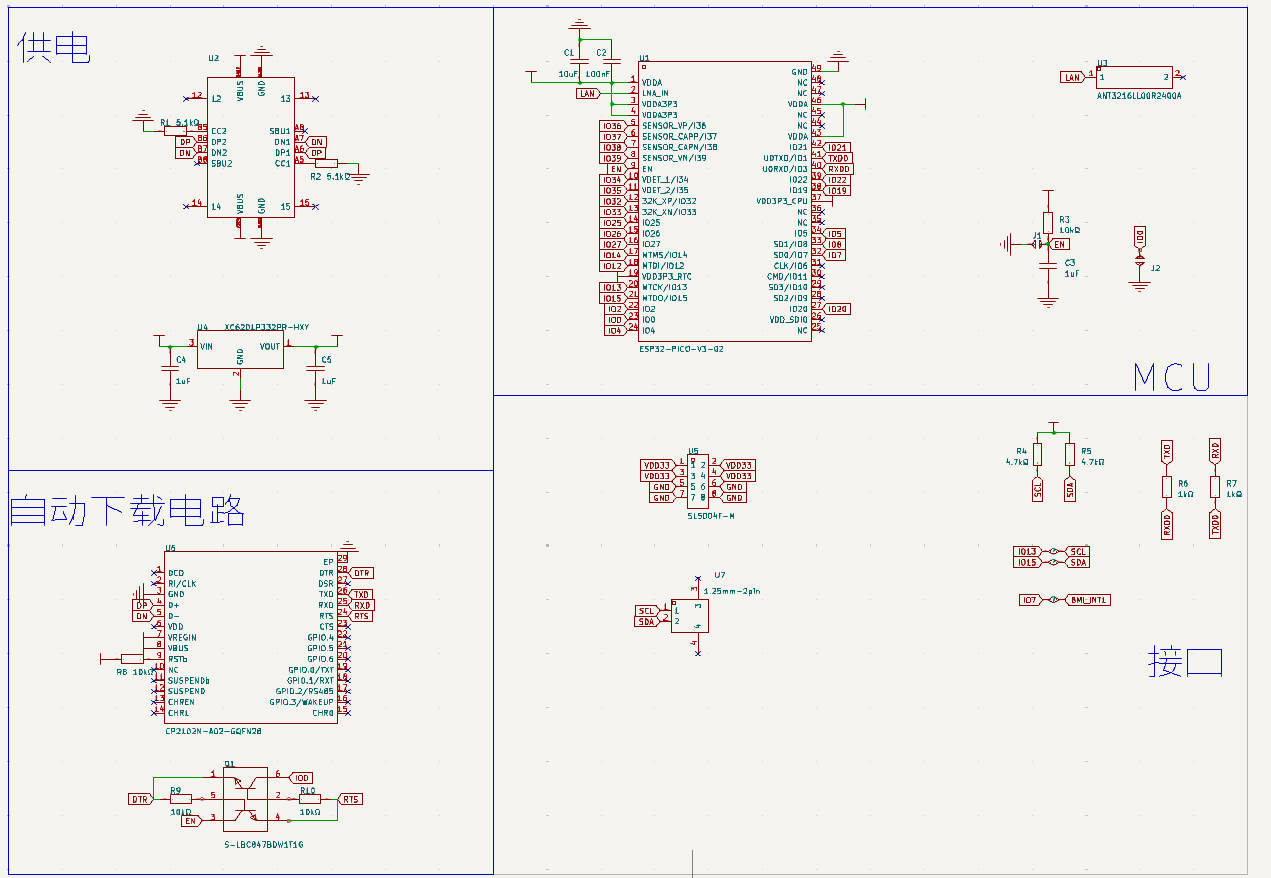The height and width of the screenshot is (878, 1271).
Task: Select the U4 XC6201P332PR-HXY regulator symbol
Action: [240, 350]
